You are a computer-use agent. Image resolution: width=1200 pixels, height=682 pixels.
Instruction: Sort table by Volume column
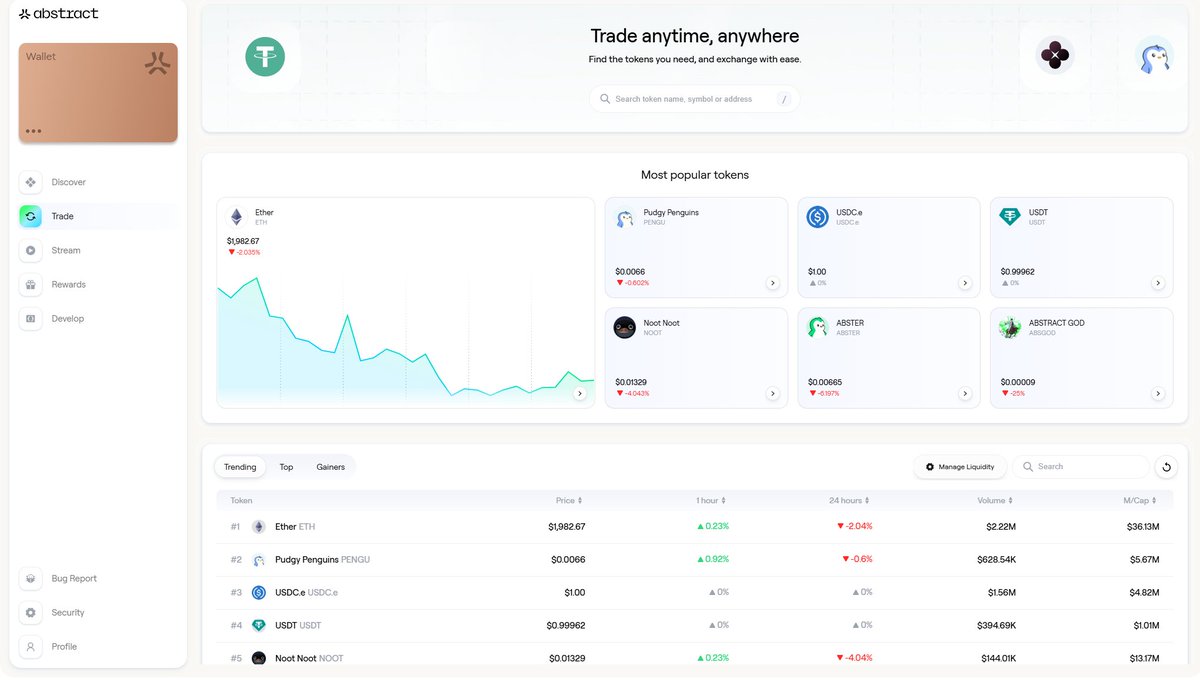point(996,500)
